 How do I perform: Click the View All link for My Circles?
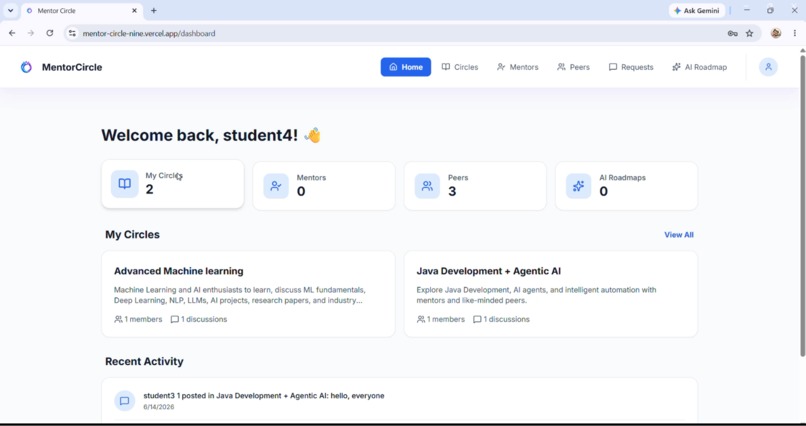(679, 235)
